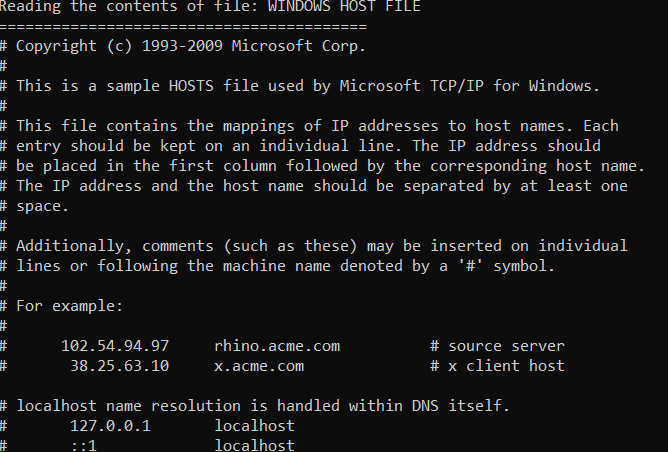
Task: Click the 'WINDOWS HOST FILE' heading text
Action: click(x=352, y=7)
